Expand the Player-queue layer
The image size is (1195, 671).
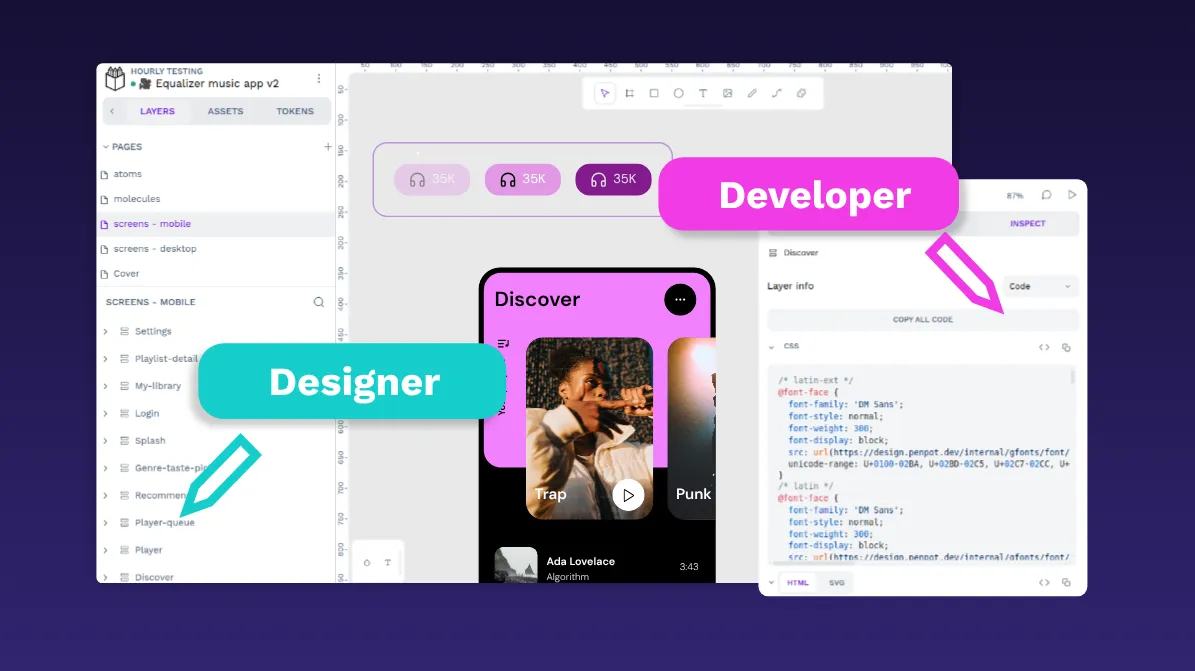[x=105, y=522]
